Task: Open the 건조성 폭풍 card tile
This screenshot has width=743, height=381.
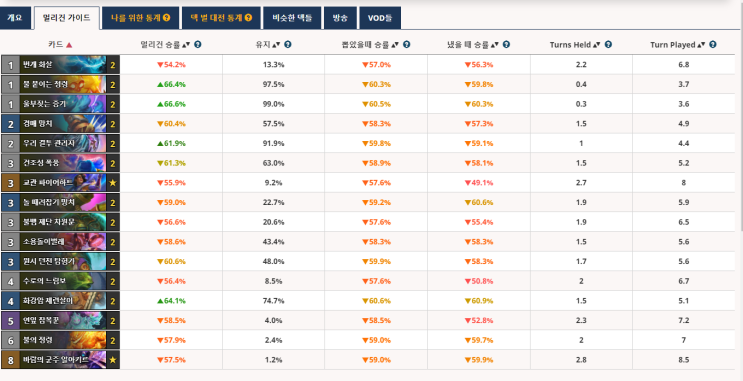Action: pyautogui.click(x=60, y=163)
